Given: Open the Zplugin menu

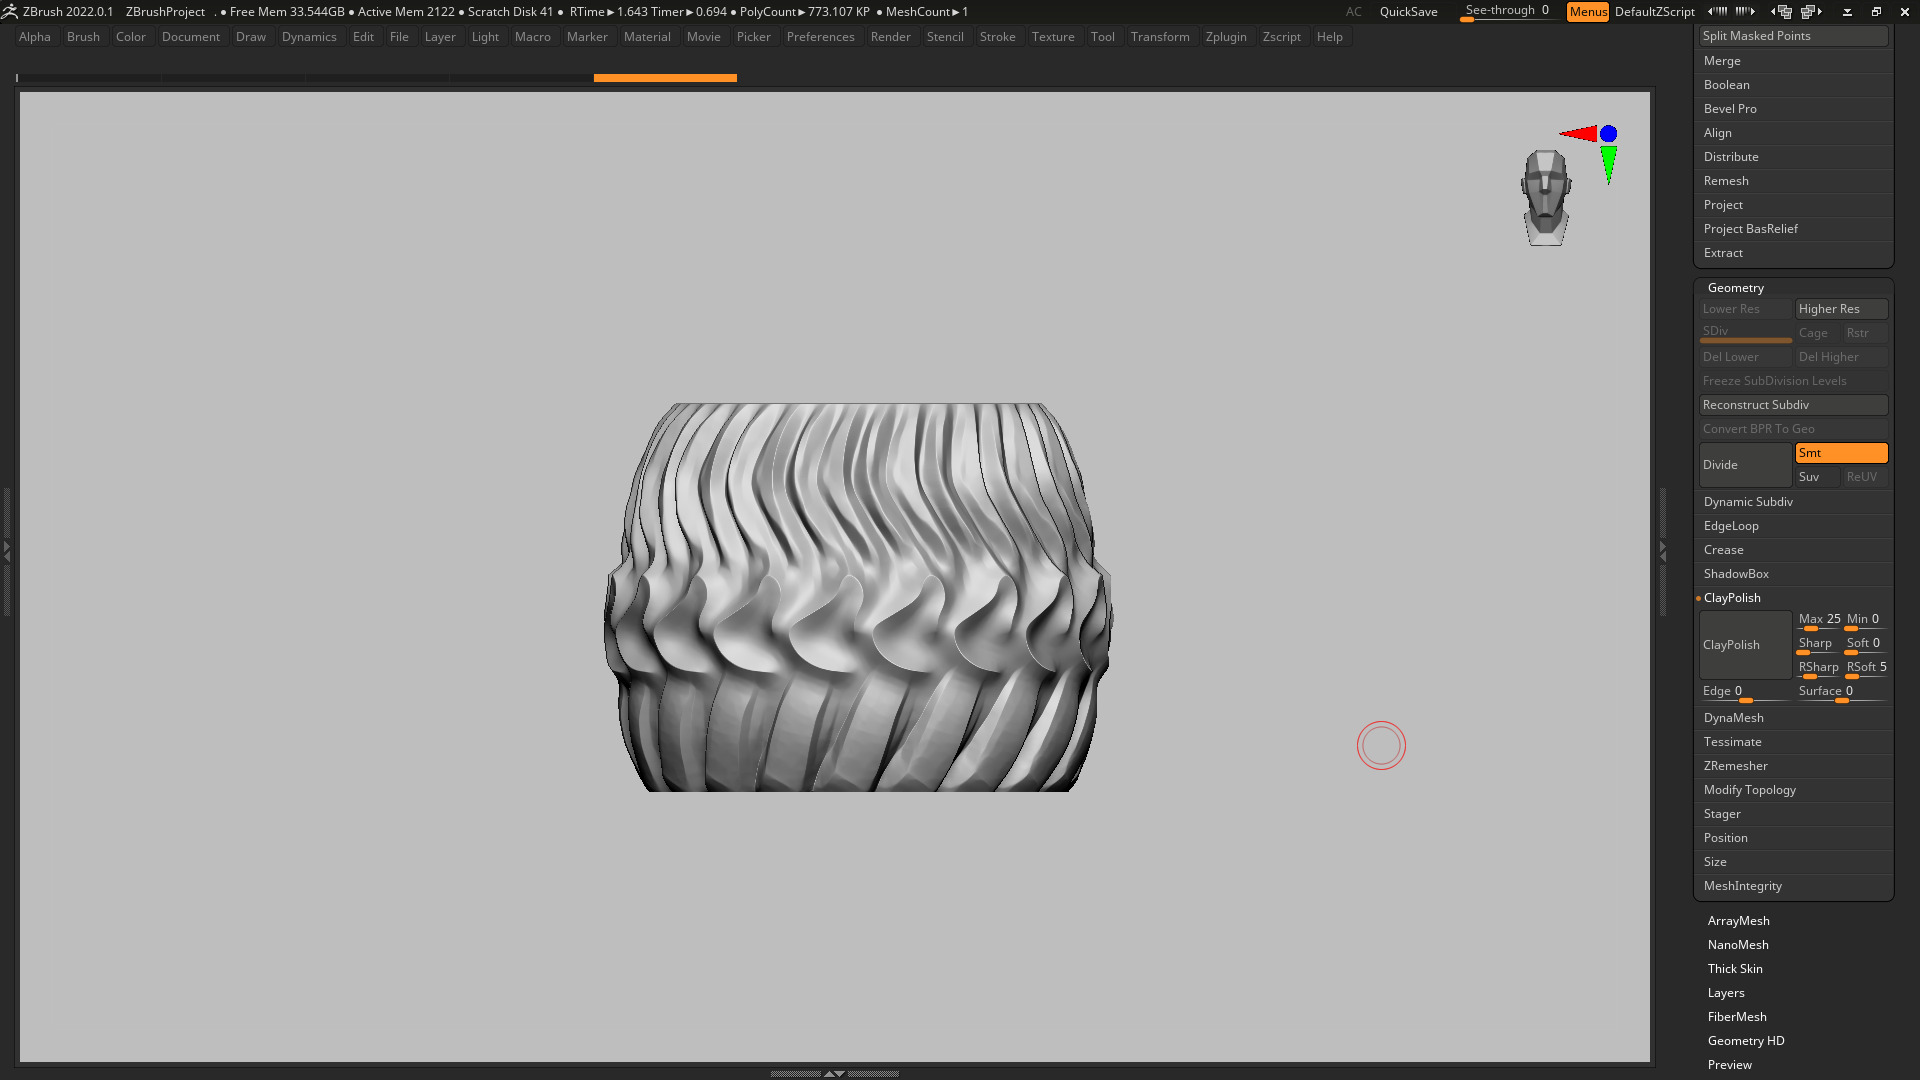Looking at the screenshot, I should click(x=1226, y=37).
